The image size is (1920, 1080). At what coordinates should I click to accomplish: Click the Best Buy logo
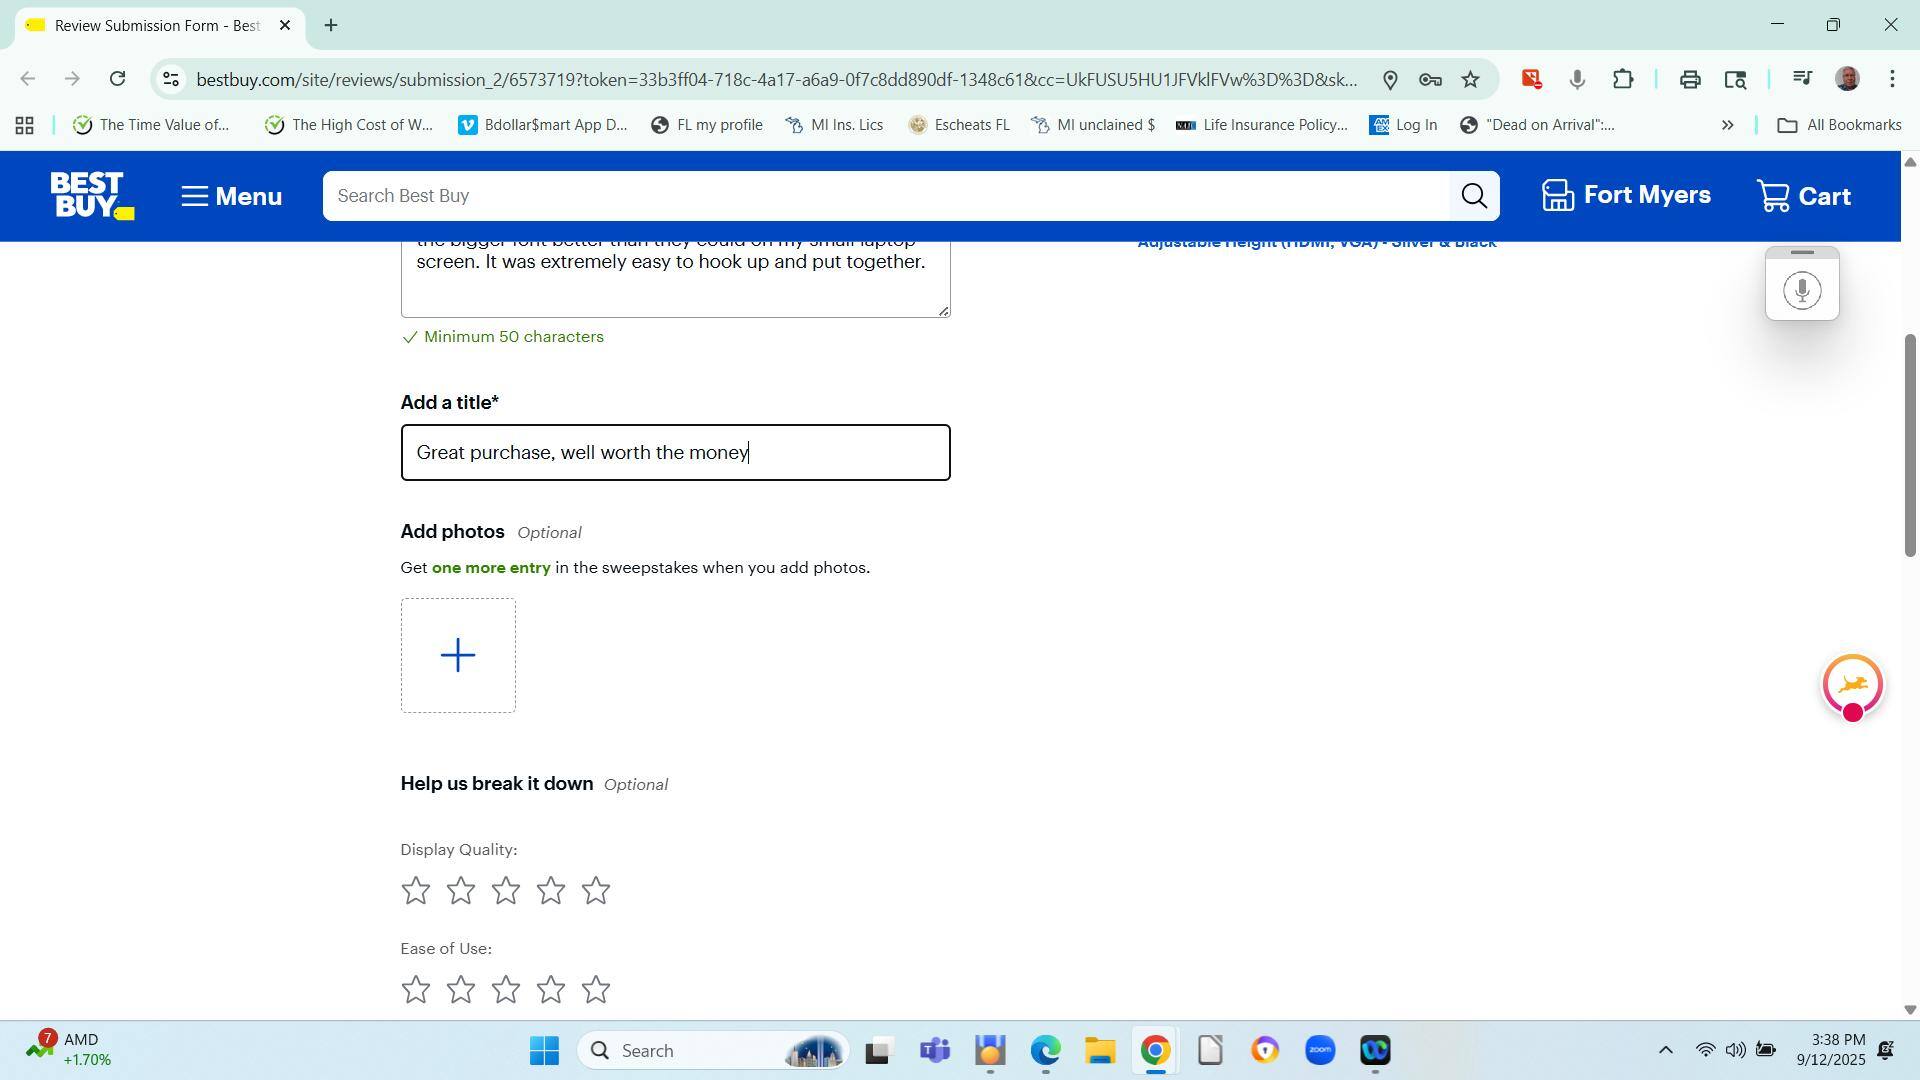point(91,196)
